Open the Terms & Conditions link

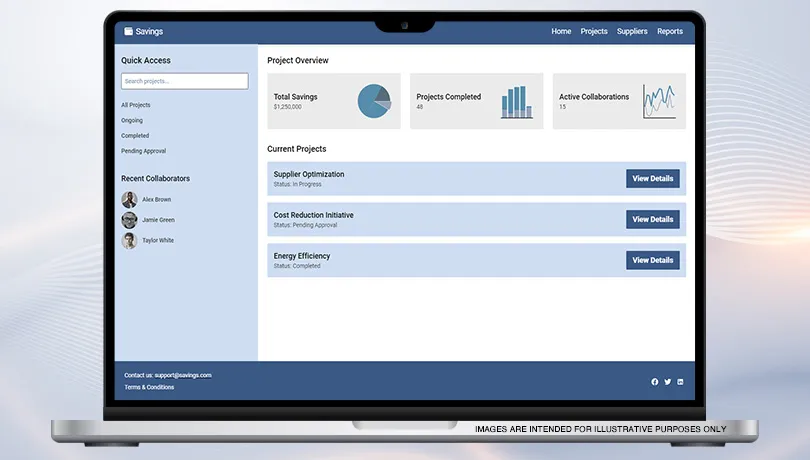tap(149, 387)
